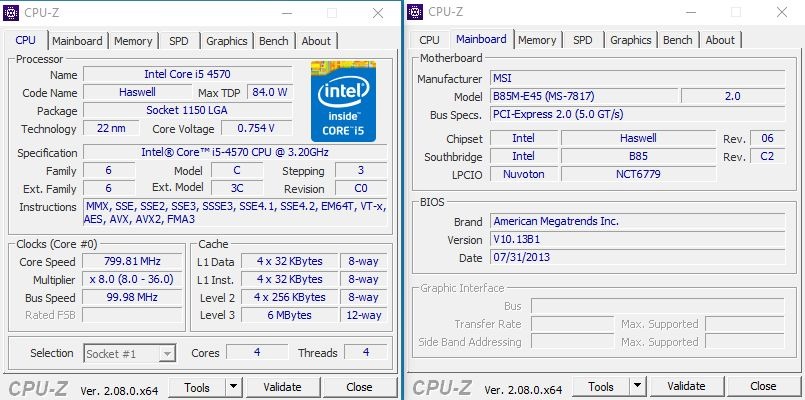The image size is (805, 400).
Task: Open the Socket #1 selection dropdown
Action: click(x=129, y=353)
